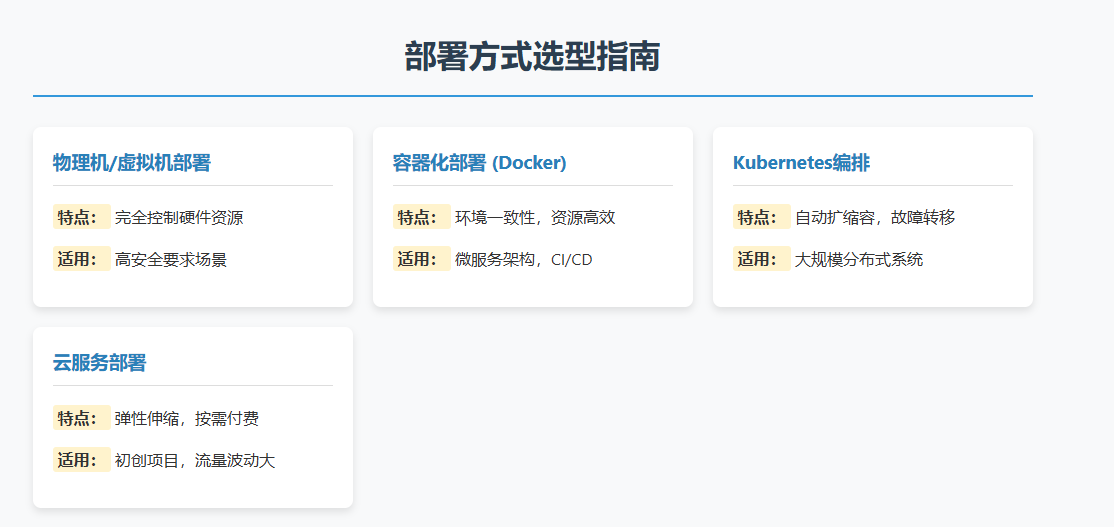This screenshot has width=1114, height=527.
Task: Click the text 大规模分布式系统
Action: point(859,260)
